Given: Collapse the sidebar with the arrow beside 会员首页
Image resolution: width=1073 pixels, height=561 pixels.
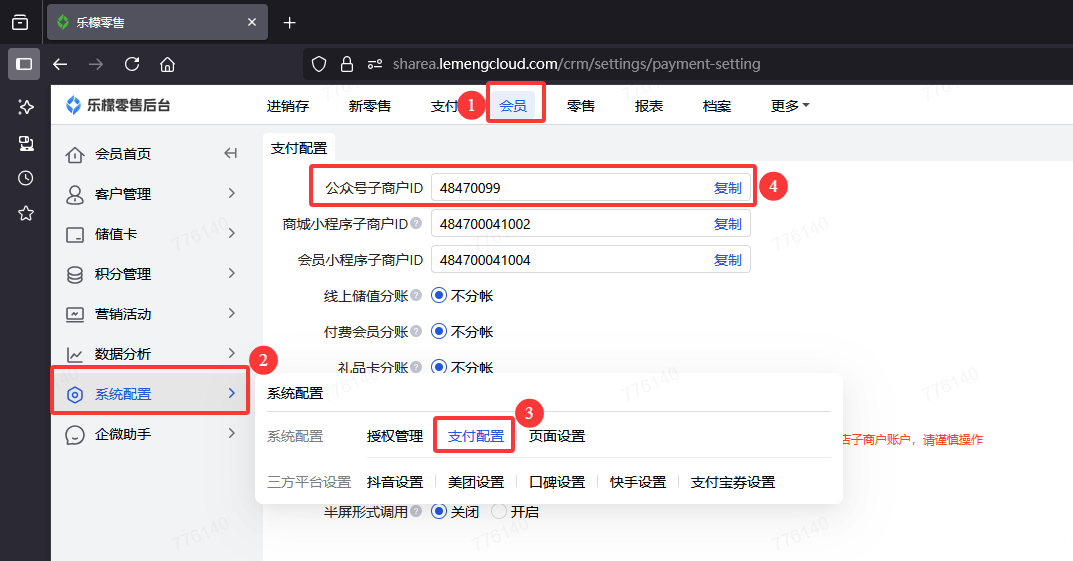Looking at the screenshot, I should point(231,153).
